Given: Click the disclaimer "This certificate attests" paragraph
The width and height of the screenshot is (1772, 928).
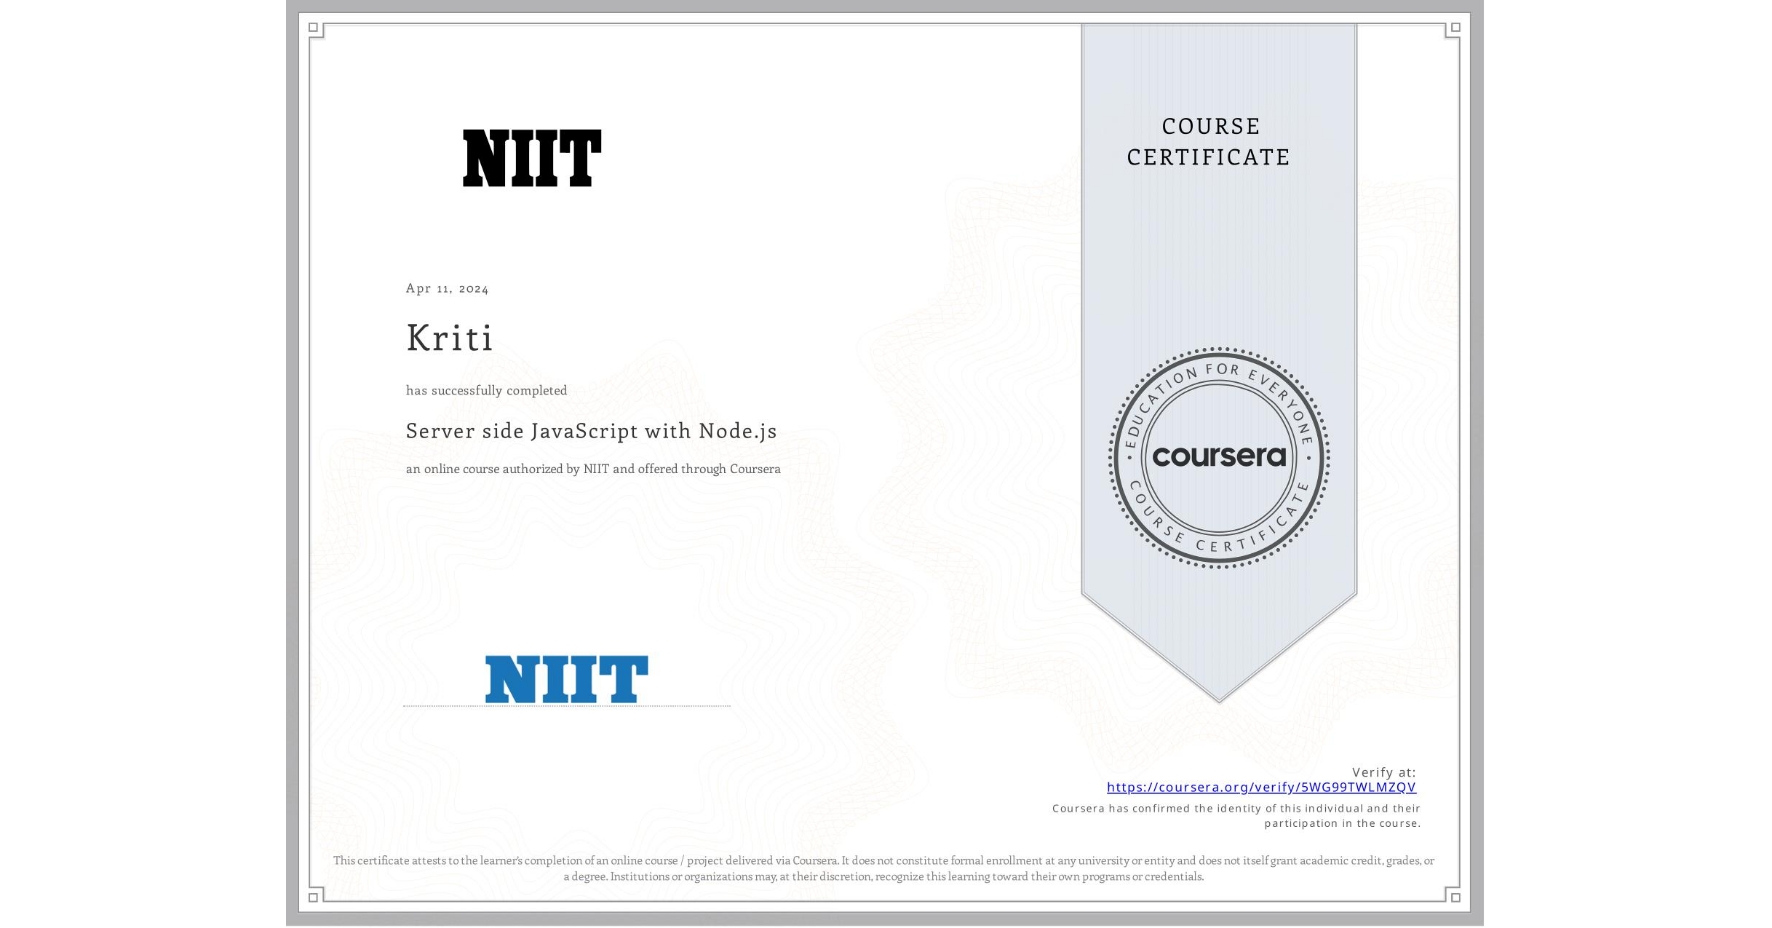Looking at the screenshot, I should point(884,868).
